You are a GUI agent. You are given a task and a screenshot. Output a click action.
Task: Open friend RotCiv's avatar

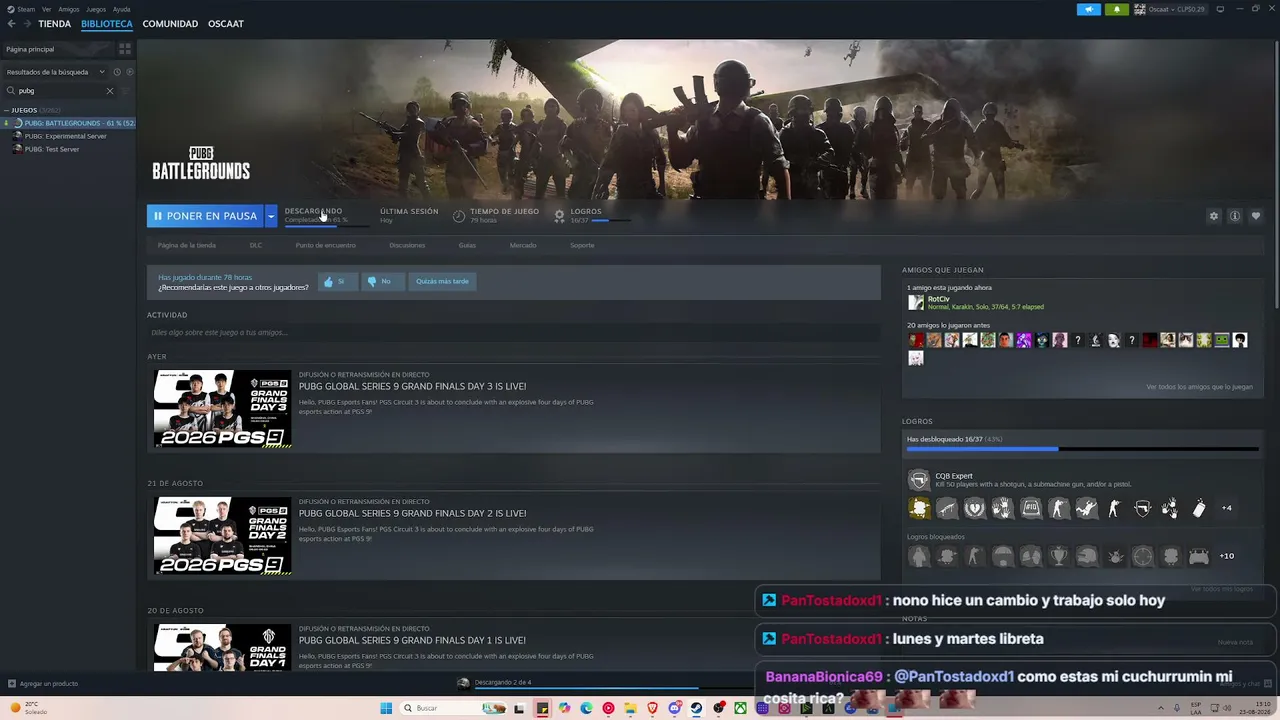pyautogui.click(x=916, y=302)
